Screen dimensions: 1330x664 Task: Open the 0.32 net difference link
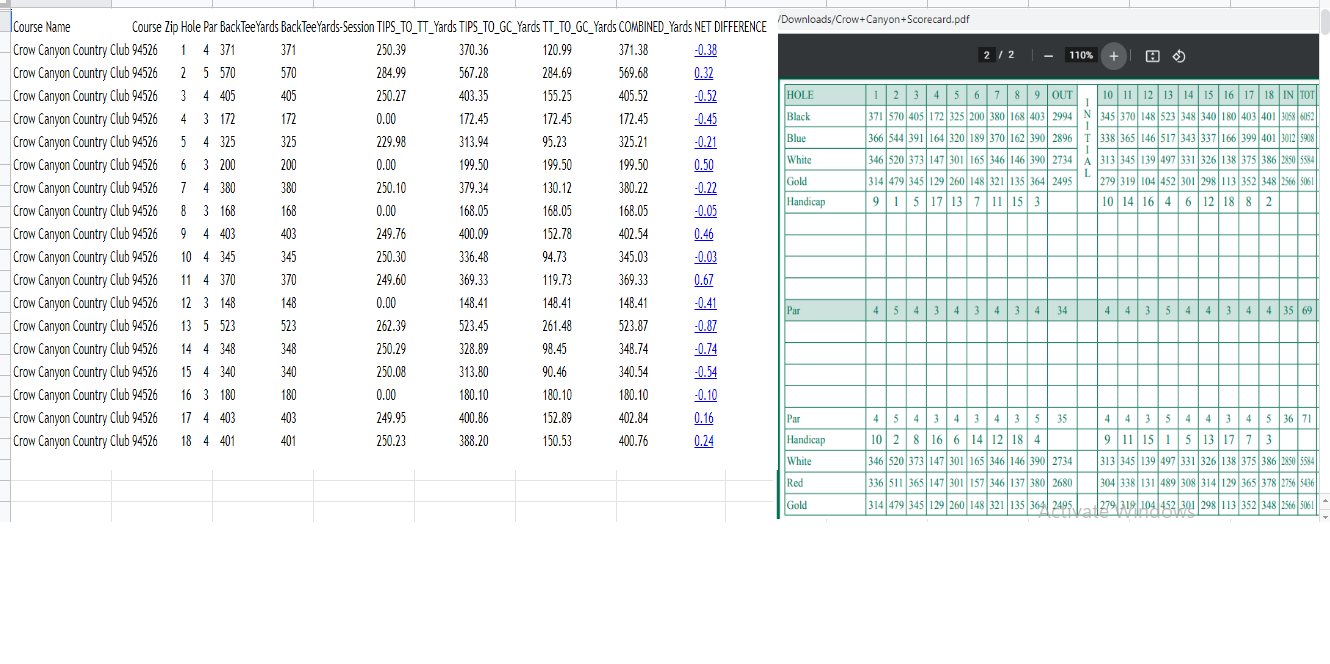[704, 73]
